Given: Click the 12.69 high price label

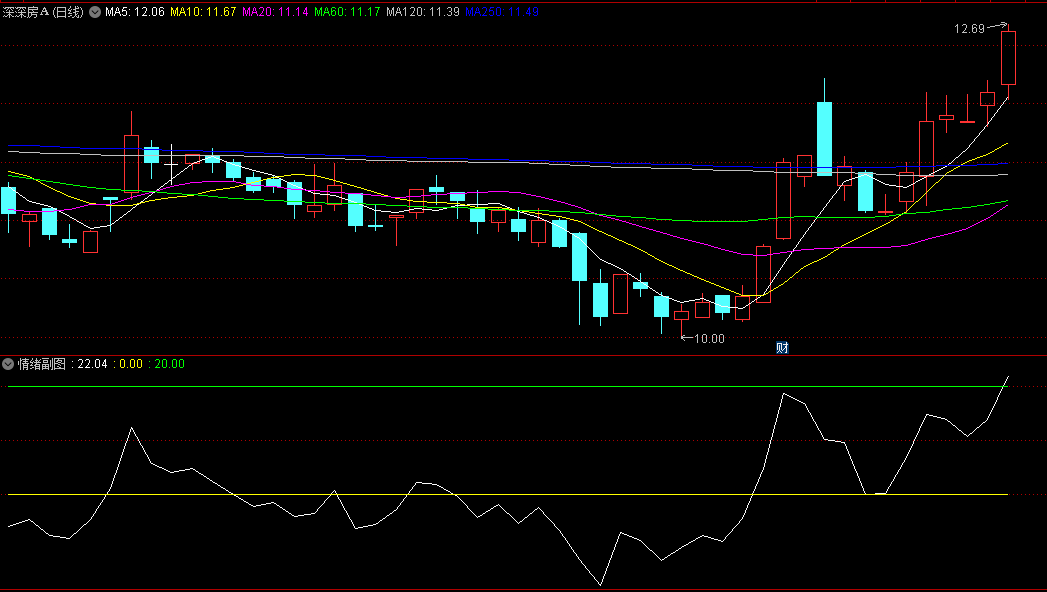Looking at the screenshot, I should click(x=969, y=29).
